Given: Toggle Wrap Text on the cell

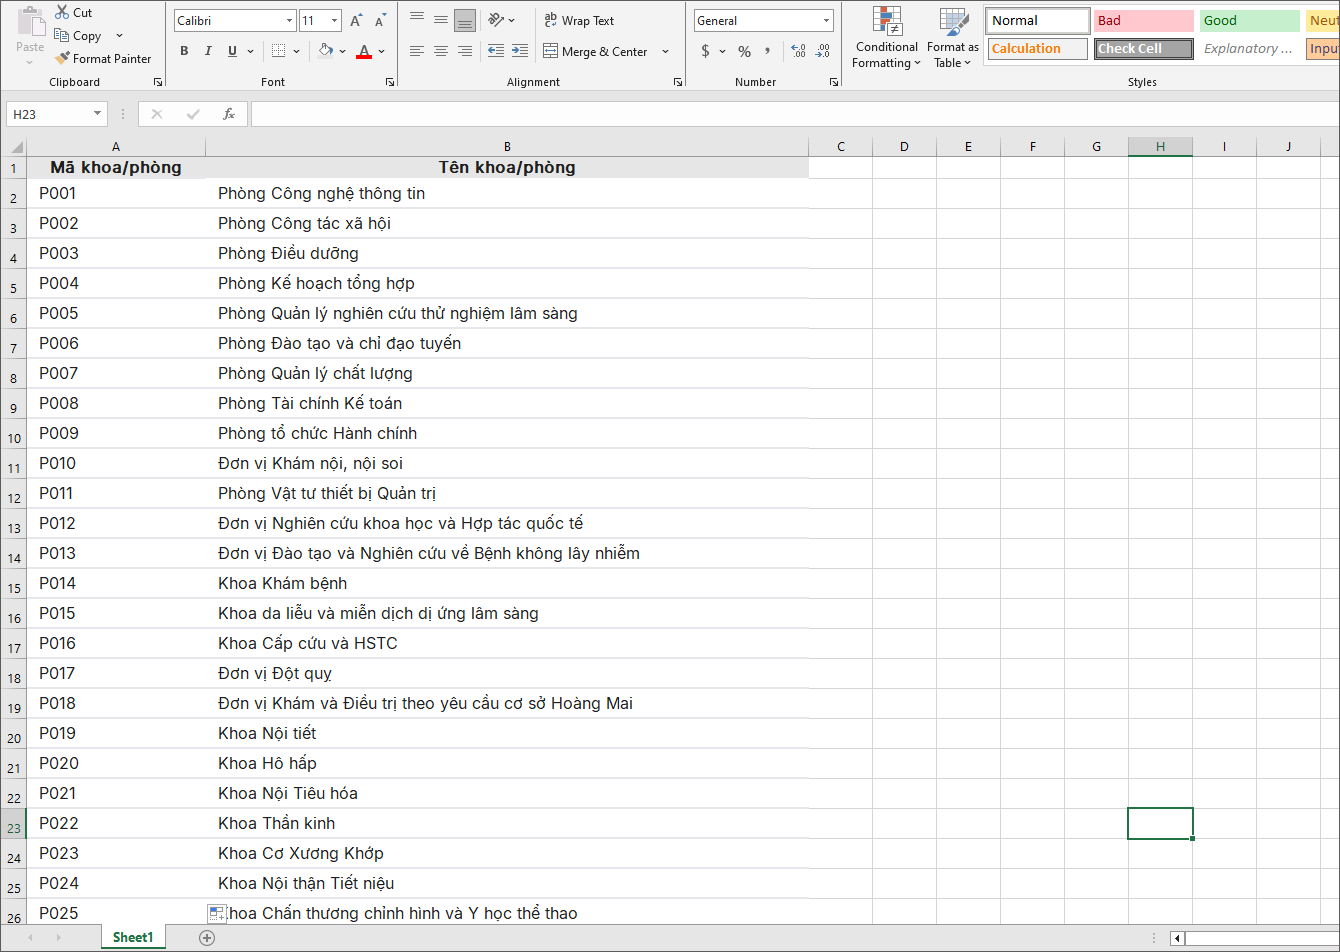Looking at the screenshot, I should (579, 21).
